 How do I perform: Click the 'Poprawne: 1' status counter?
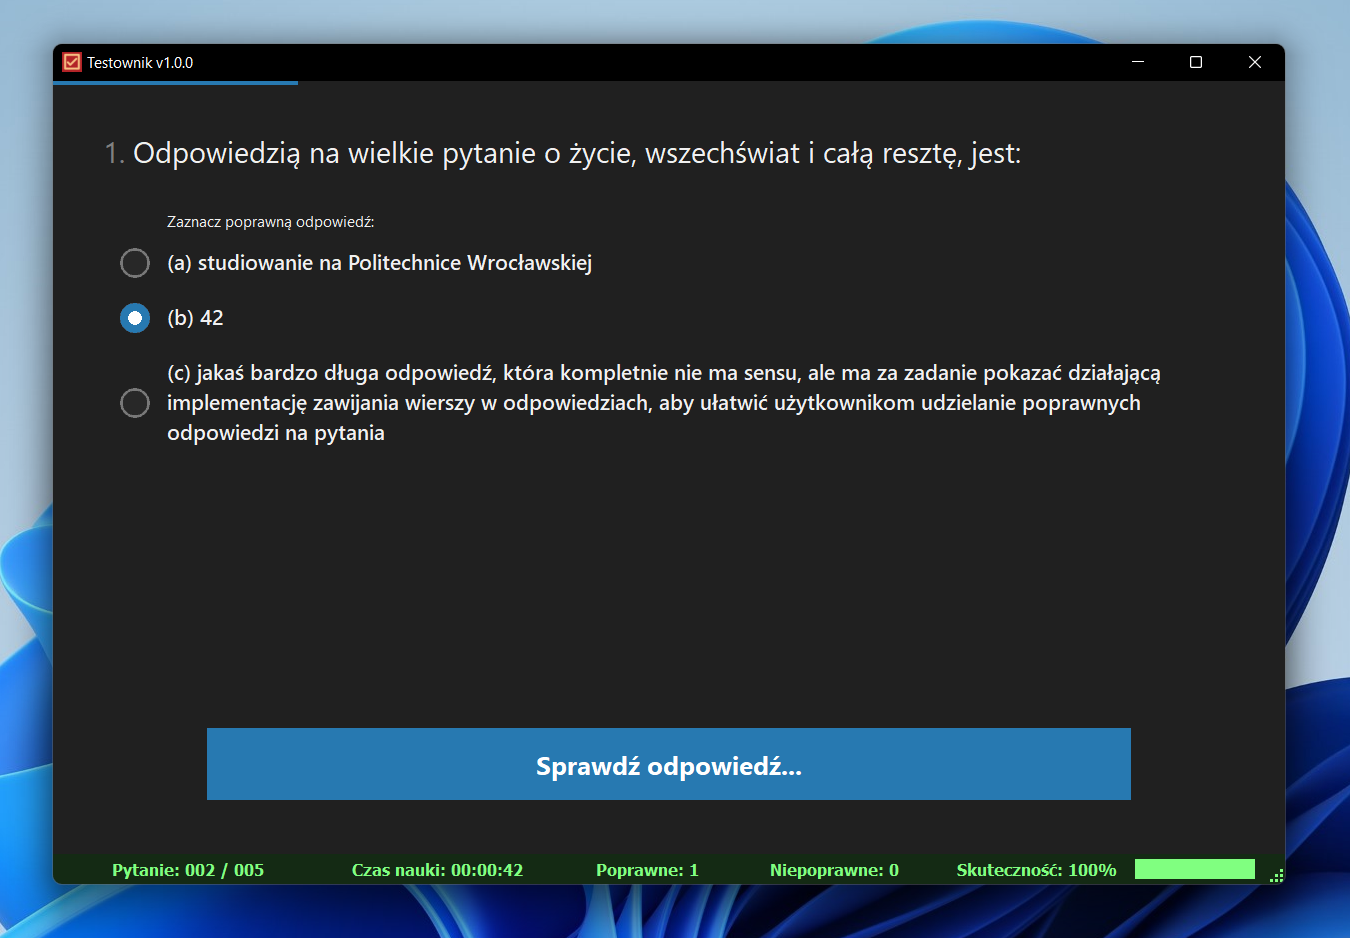(x=647, y=870)
